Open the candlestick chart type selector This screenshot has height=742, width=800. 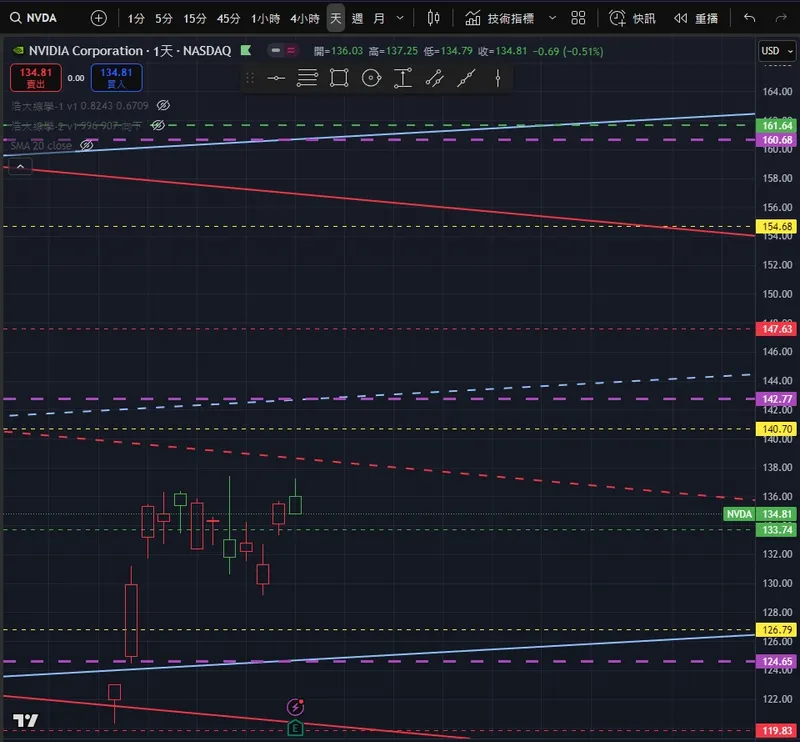coord(433,18)
